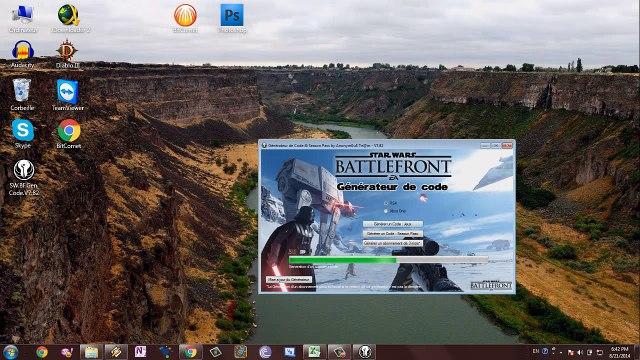Click the green generation progress bar

click(x=388, y=260)
